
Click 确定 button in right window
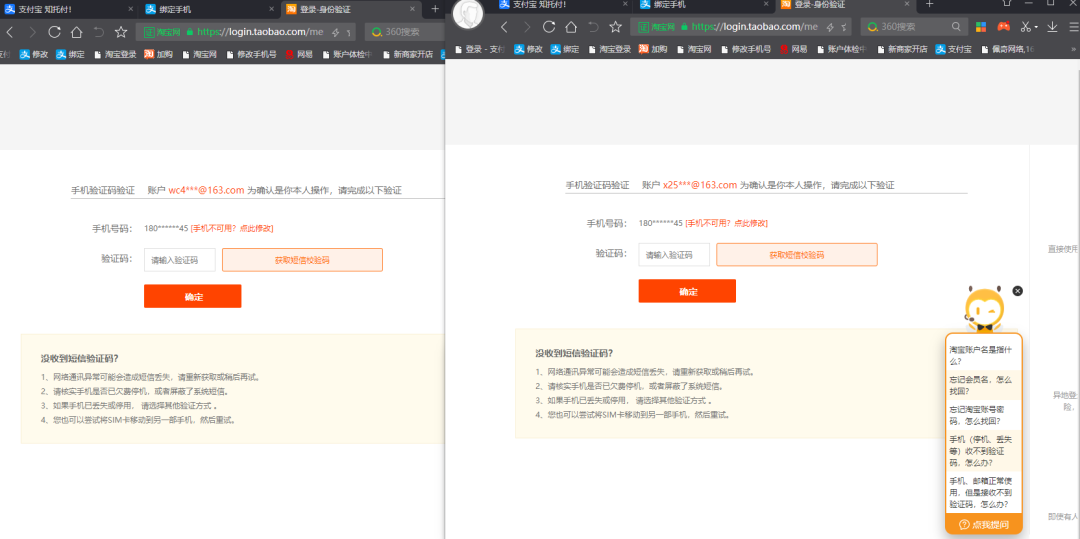coord(687,290)
